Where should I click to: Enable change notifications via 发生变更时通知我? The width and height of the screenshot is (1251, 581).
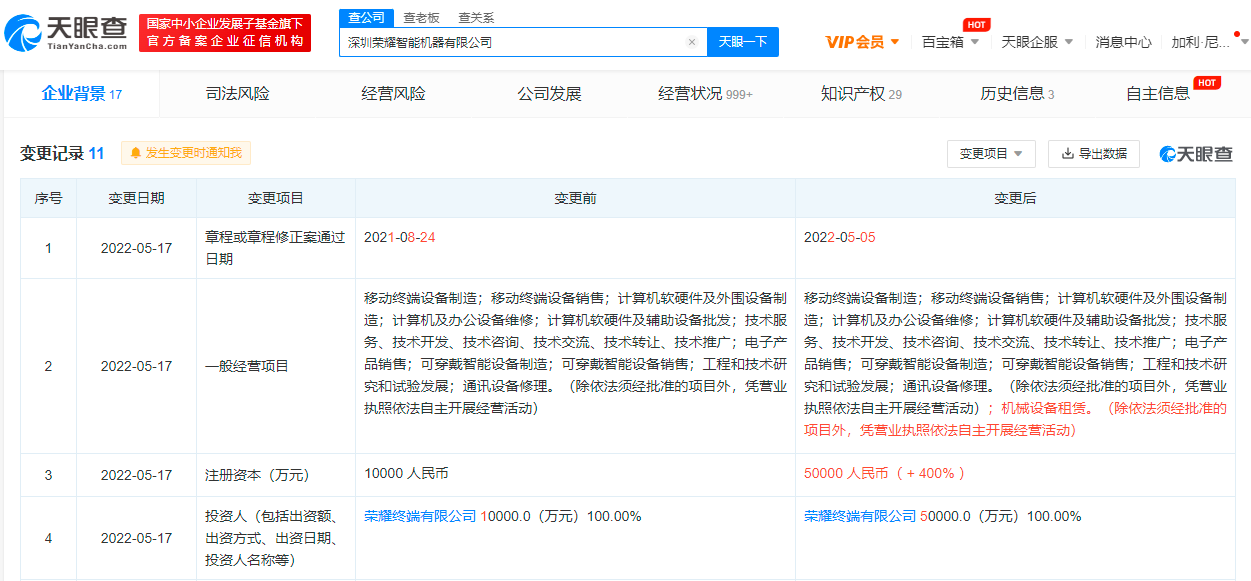pos(184,153)
